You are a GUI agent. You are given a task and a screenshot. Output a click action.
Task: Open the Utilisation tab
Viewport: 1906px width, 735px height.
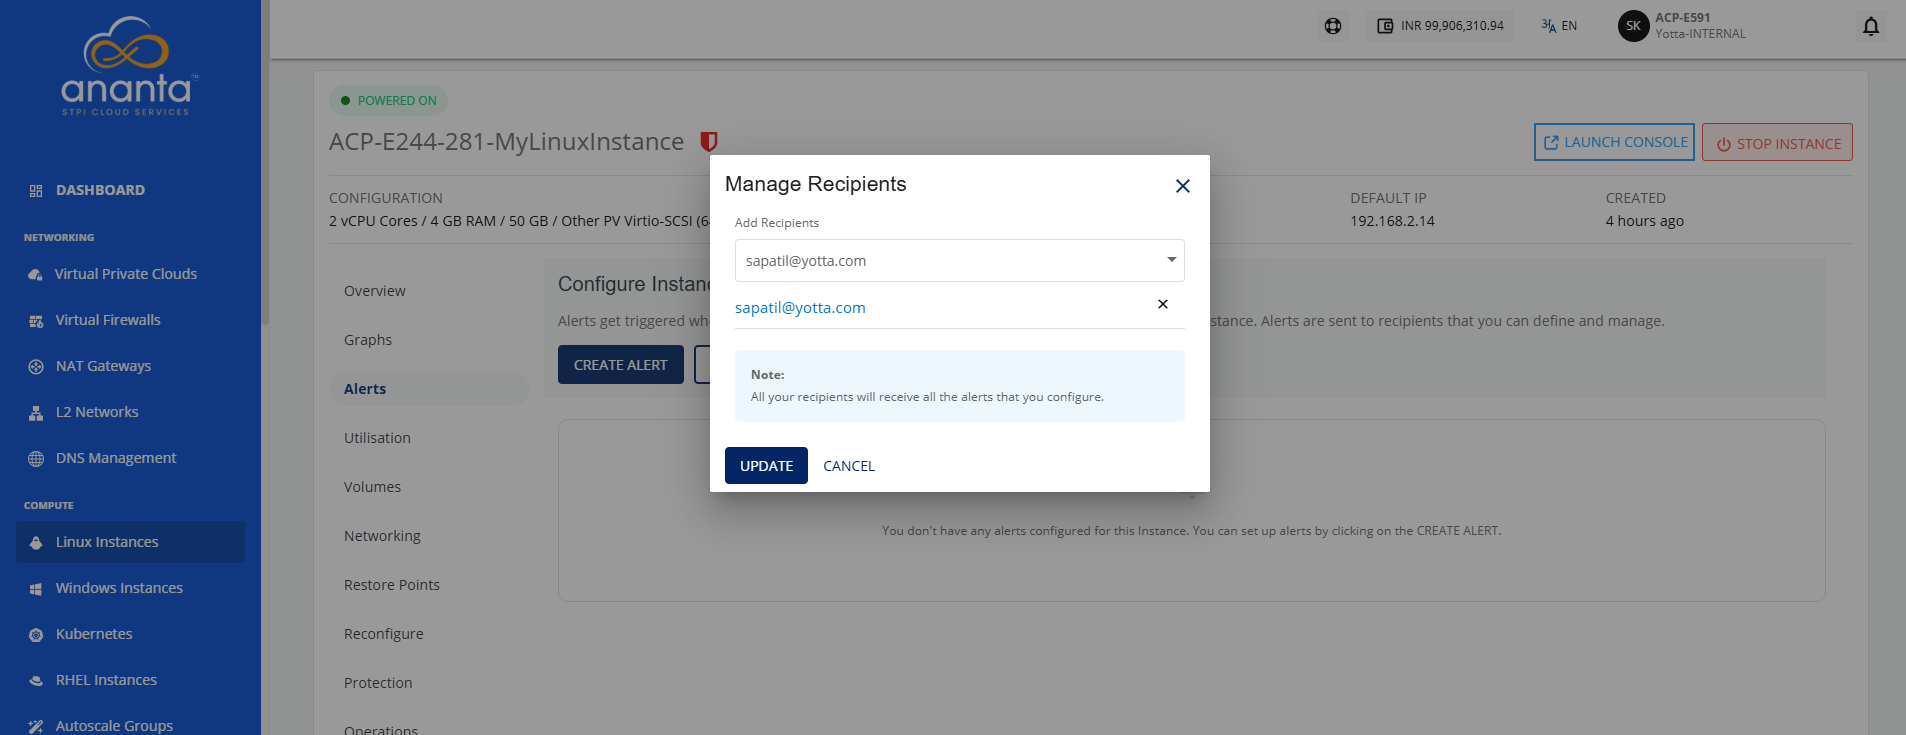pyautogui.click(x=377, y=438)
